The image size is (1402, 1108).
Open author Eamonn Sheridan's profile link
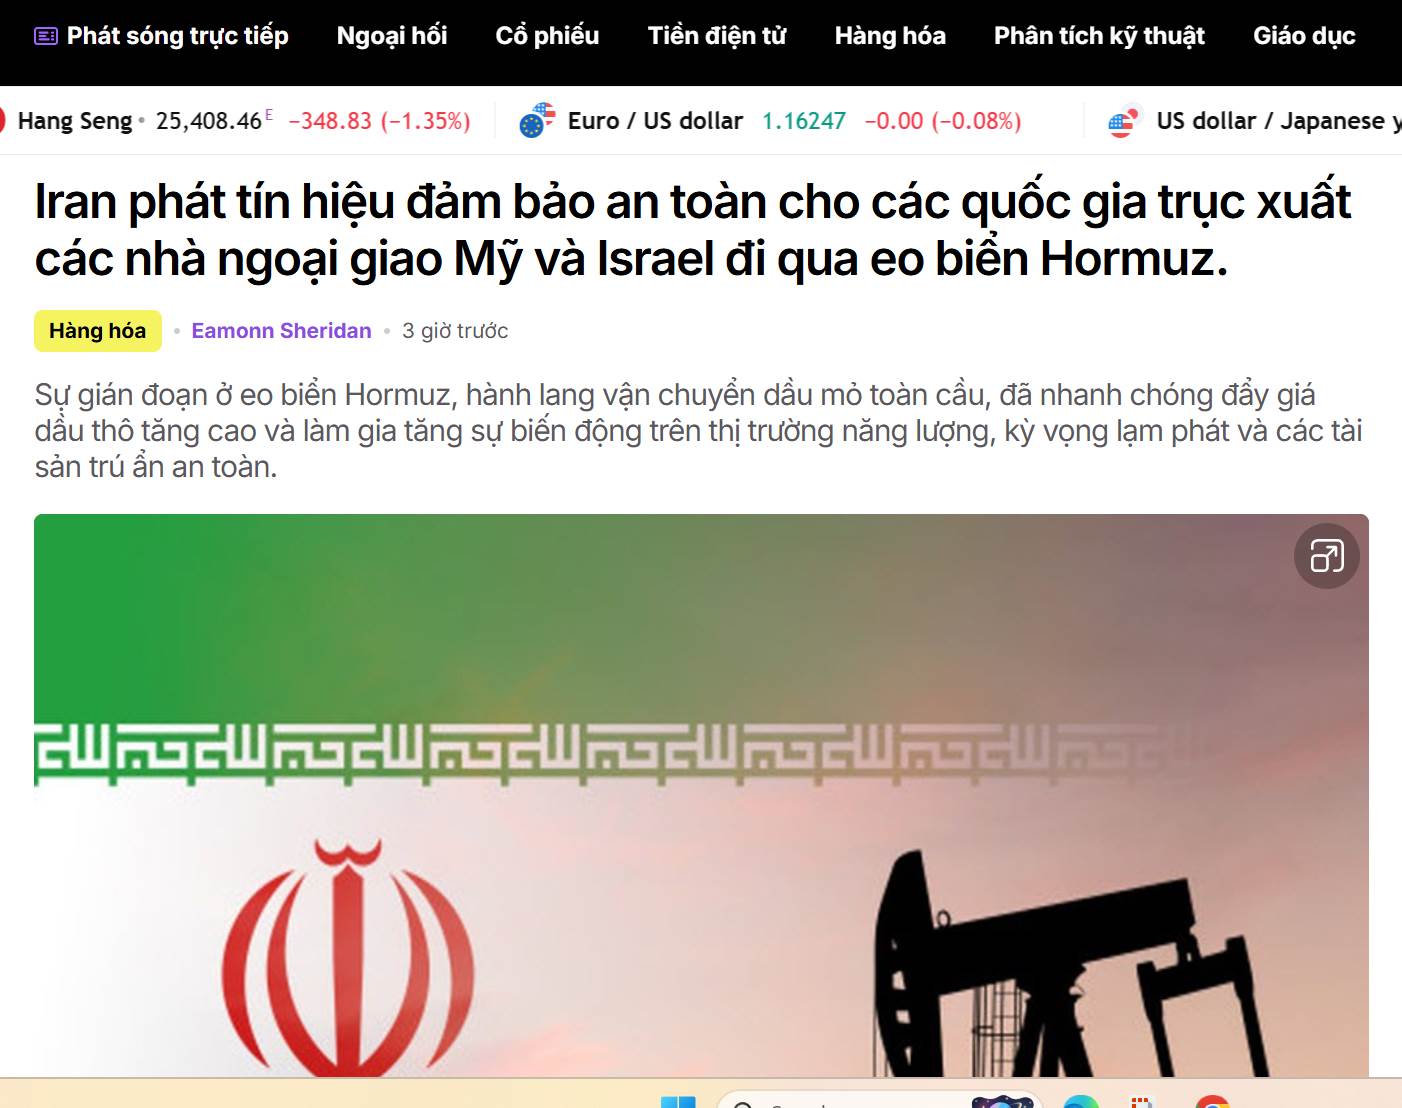pyautogui.click(x=281, y=331)
